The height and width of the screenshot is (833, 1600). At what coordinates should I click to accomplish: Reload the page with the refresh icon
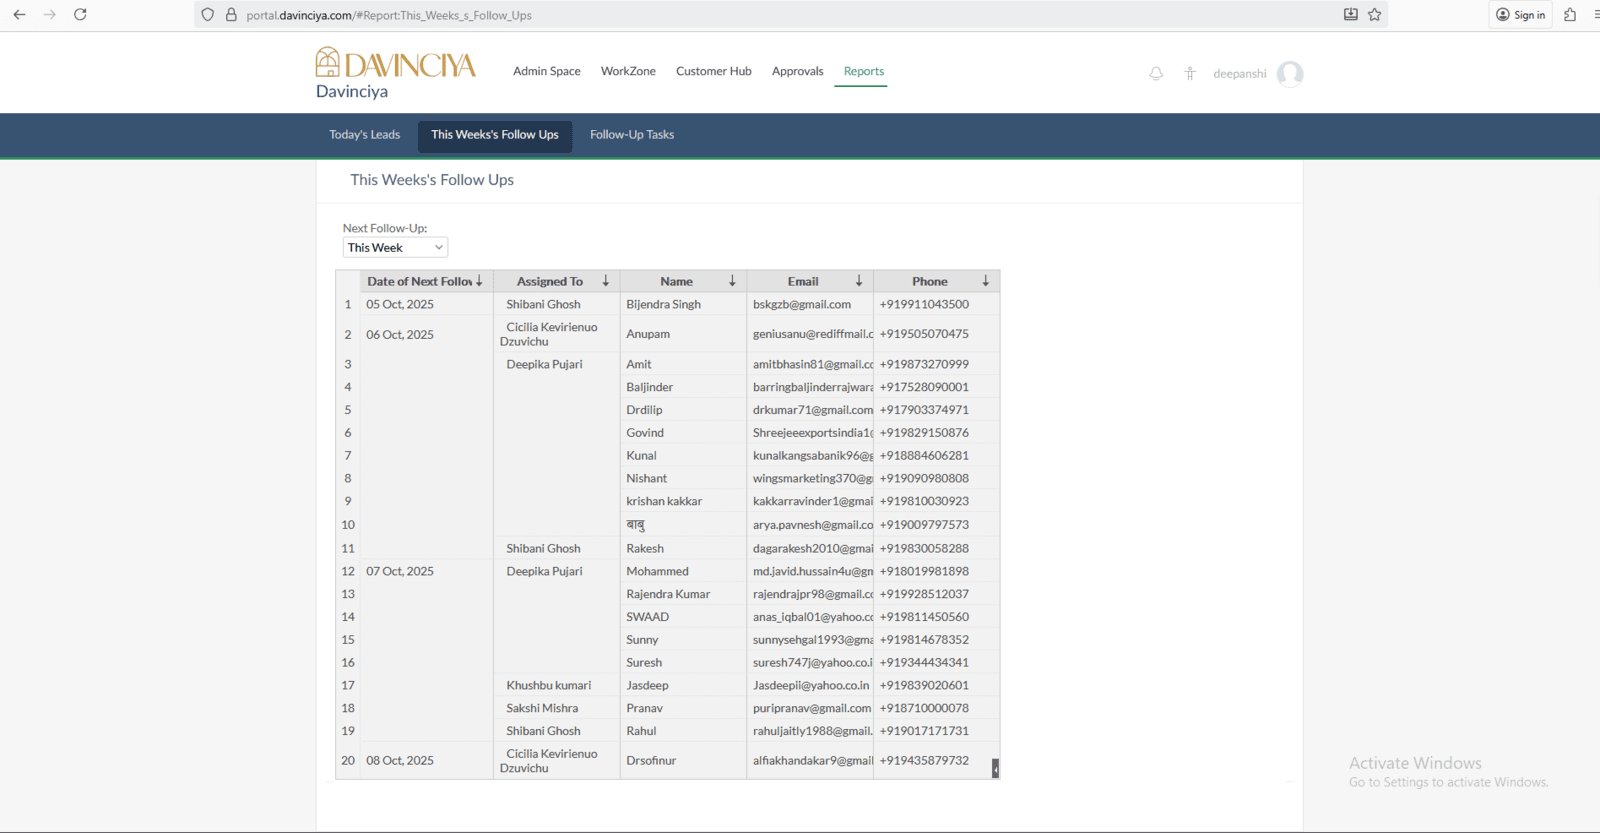tap(80, 15)
